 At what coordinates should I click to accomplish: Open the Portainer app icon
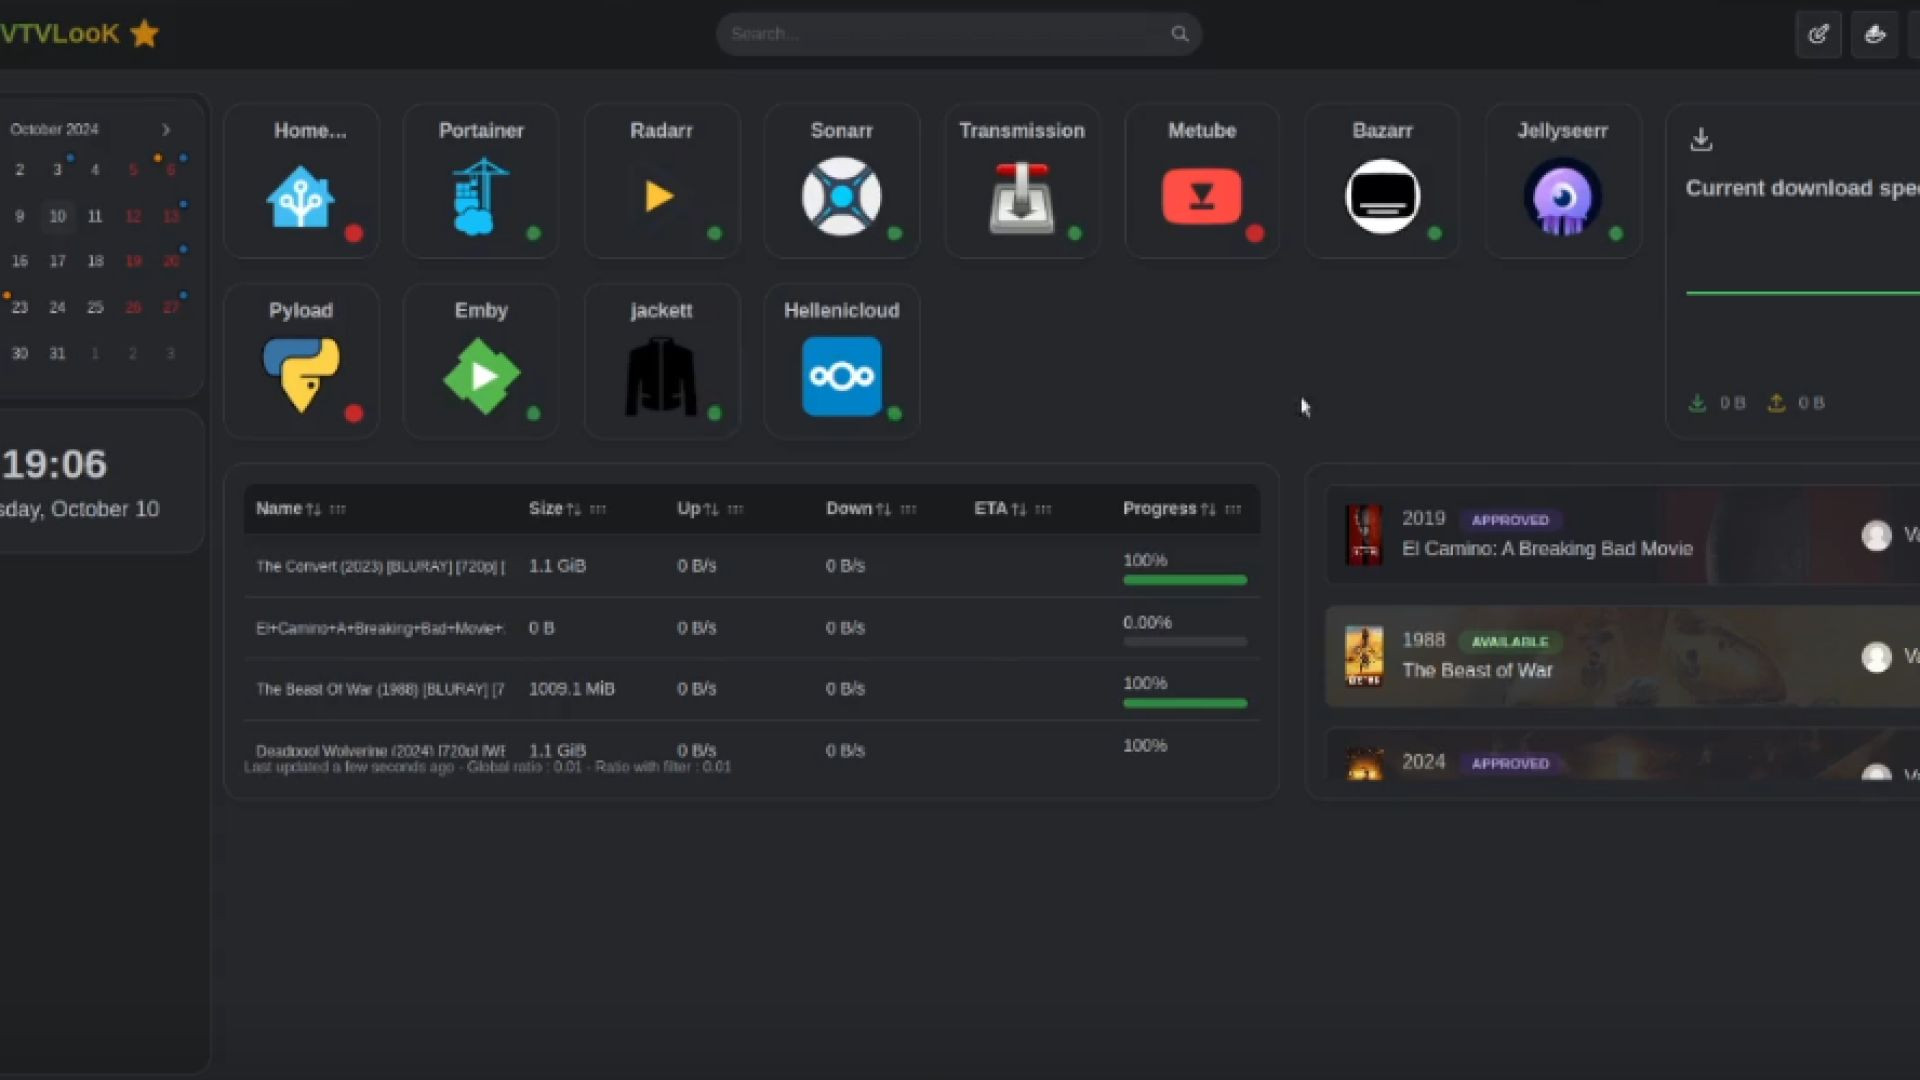pos(481,196)
